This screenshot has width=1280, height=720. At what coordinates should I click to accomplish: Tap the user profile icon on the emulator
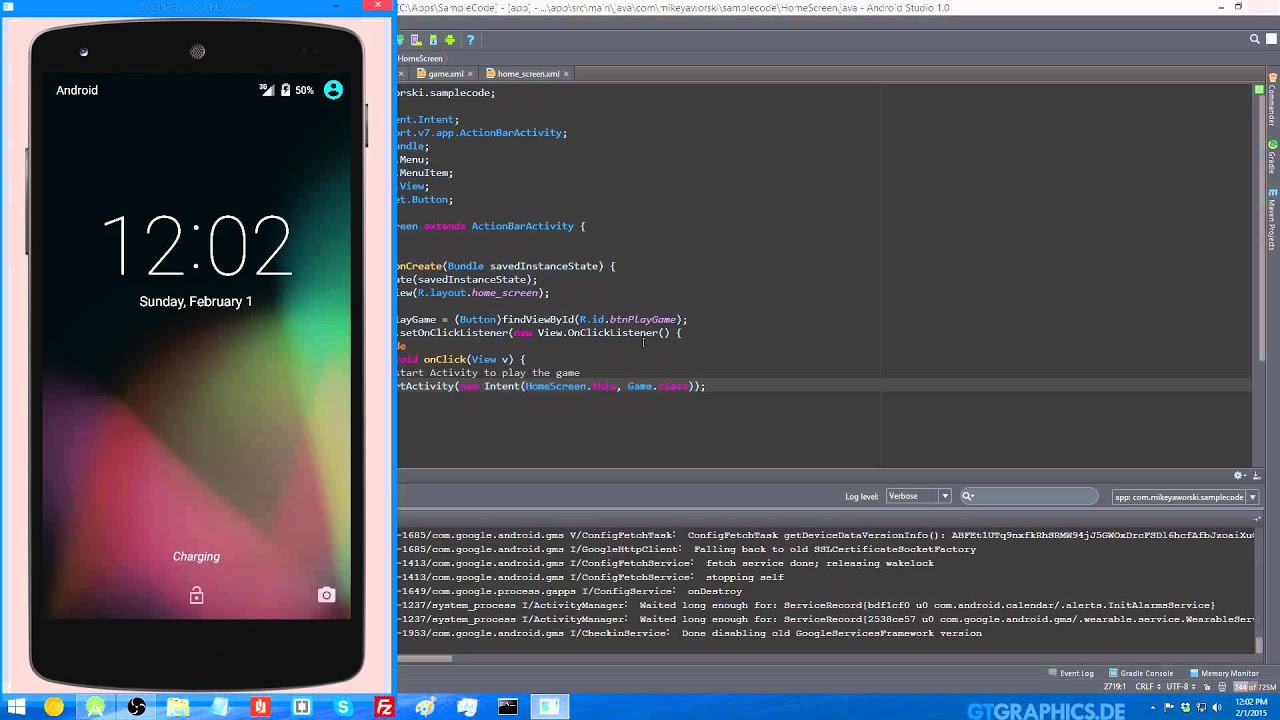tap(333, 90)
